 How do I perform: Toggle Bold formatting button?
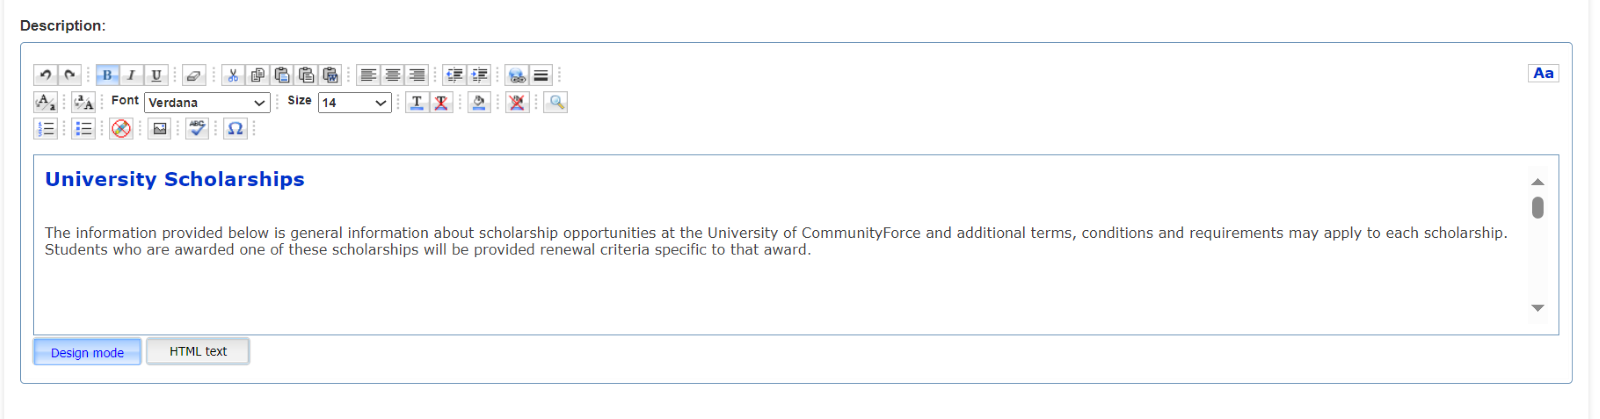pyautogui.click(x=107, y=75)
